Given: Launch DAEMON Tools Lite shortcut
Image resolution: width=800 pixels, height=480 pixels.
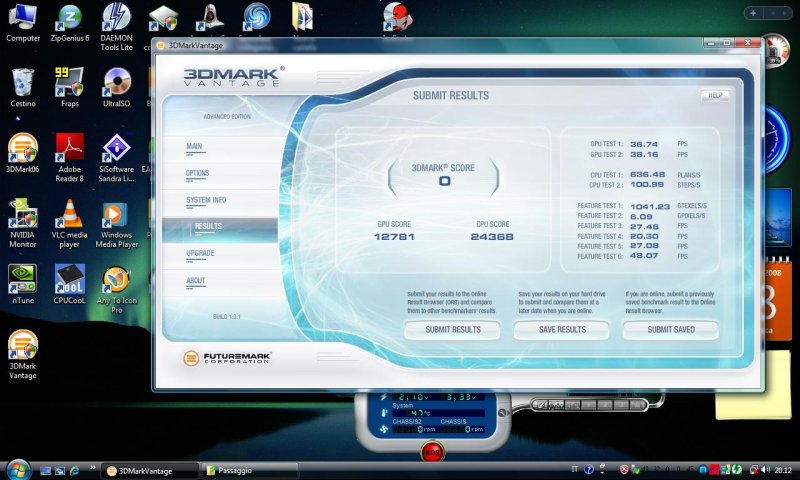Looking at the screenshot, I should click(x=116, y=27).
